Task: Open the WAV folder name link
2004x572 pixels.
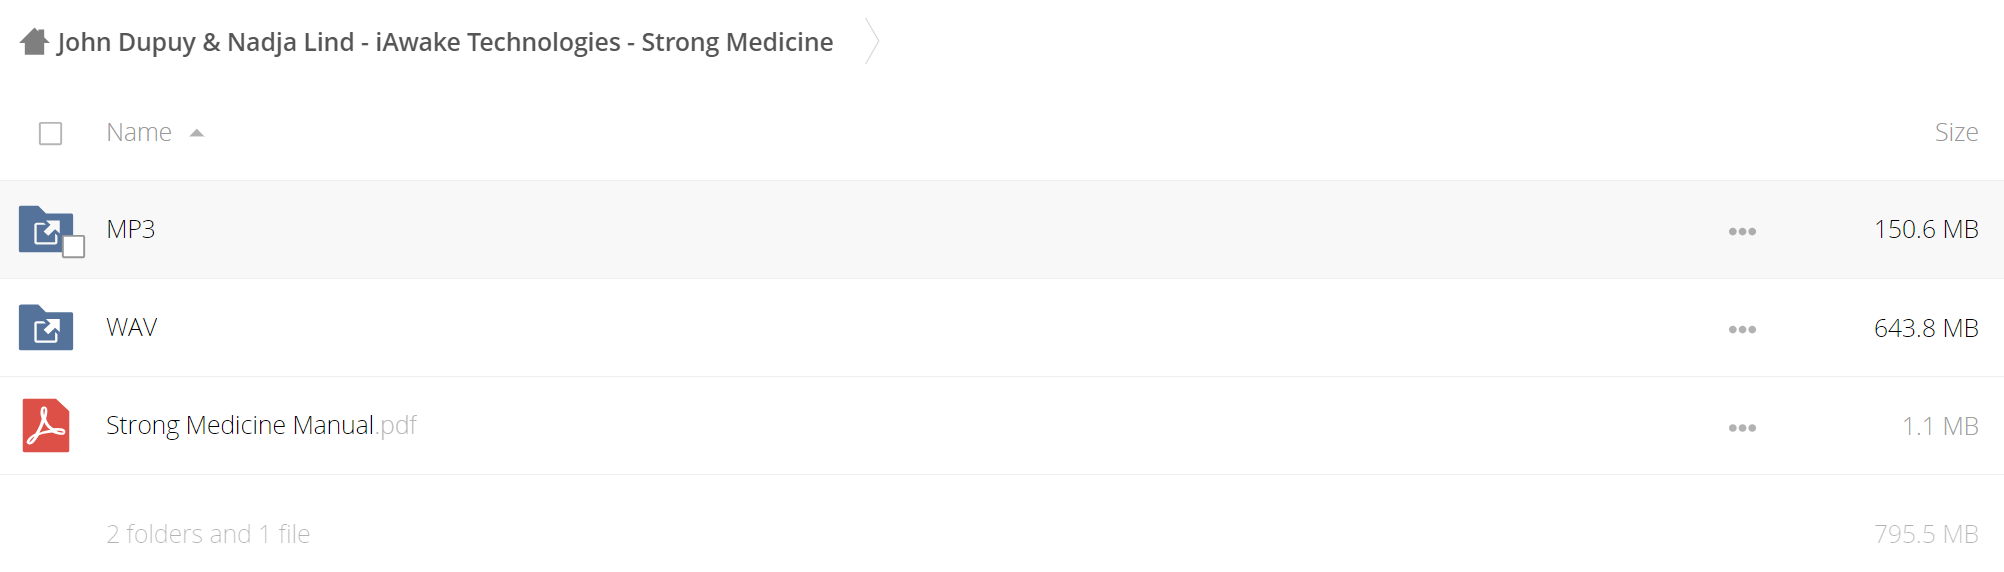Action: [x=132, y=327]
